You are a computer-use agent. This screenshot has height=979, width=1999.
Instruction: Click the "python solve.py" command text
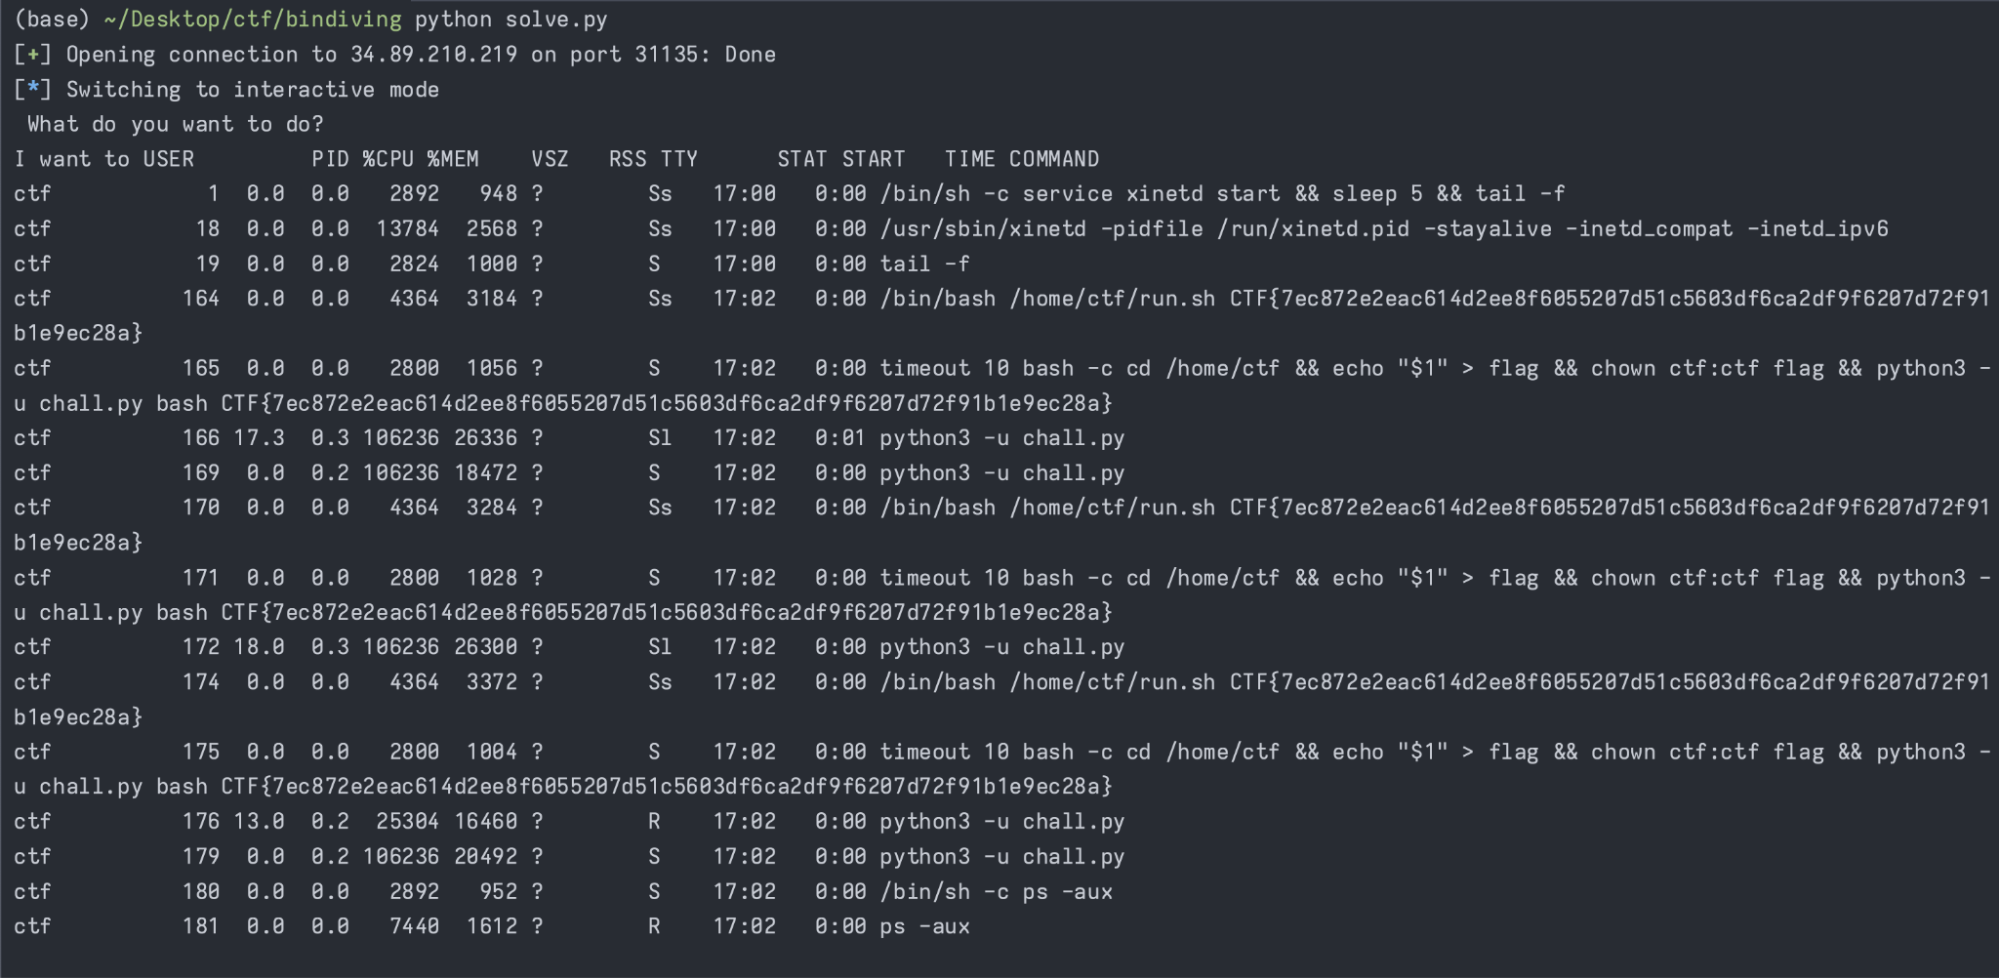(x=510, y=19)
